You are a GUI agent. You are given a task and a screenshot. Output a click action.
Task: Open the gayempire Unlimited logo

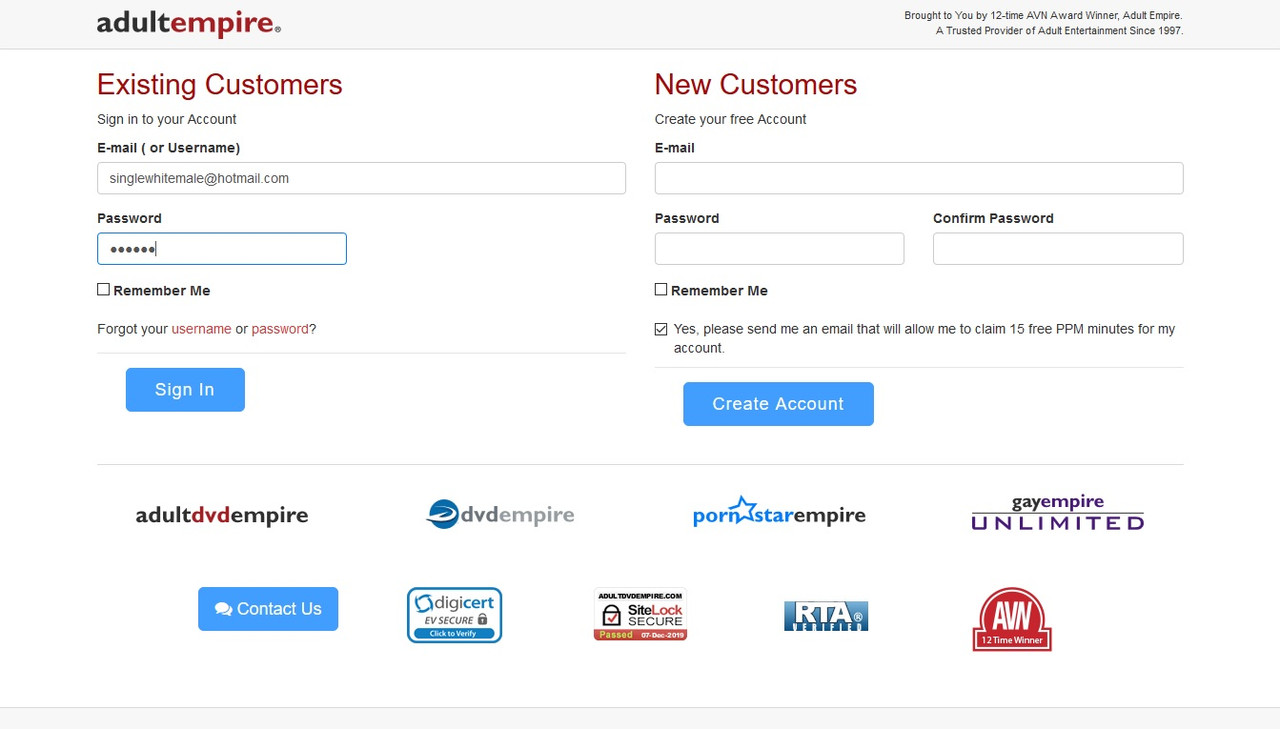click(x=1058, y=512)
